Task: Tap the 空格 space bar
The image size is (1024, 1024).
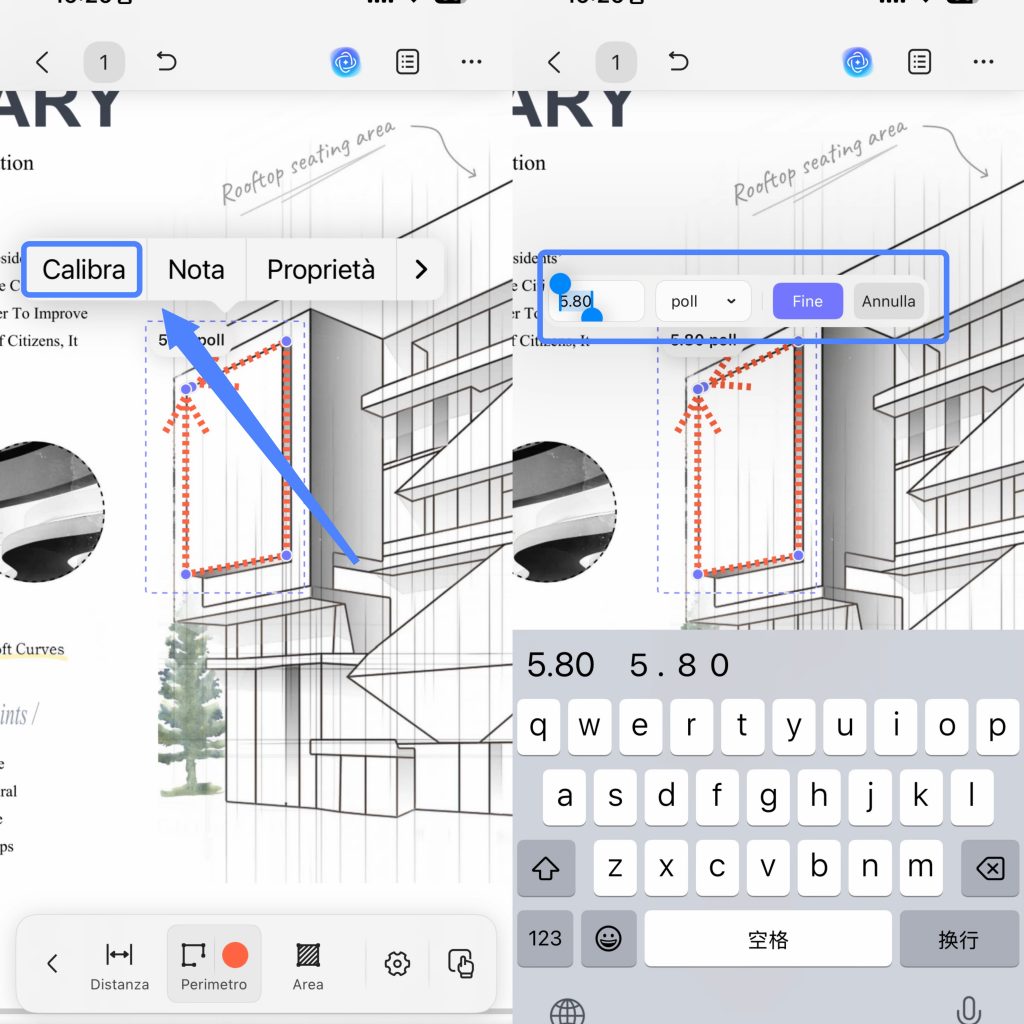Action: (x=768, y=938)
